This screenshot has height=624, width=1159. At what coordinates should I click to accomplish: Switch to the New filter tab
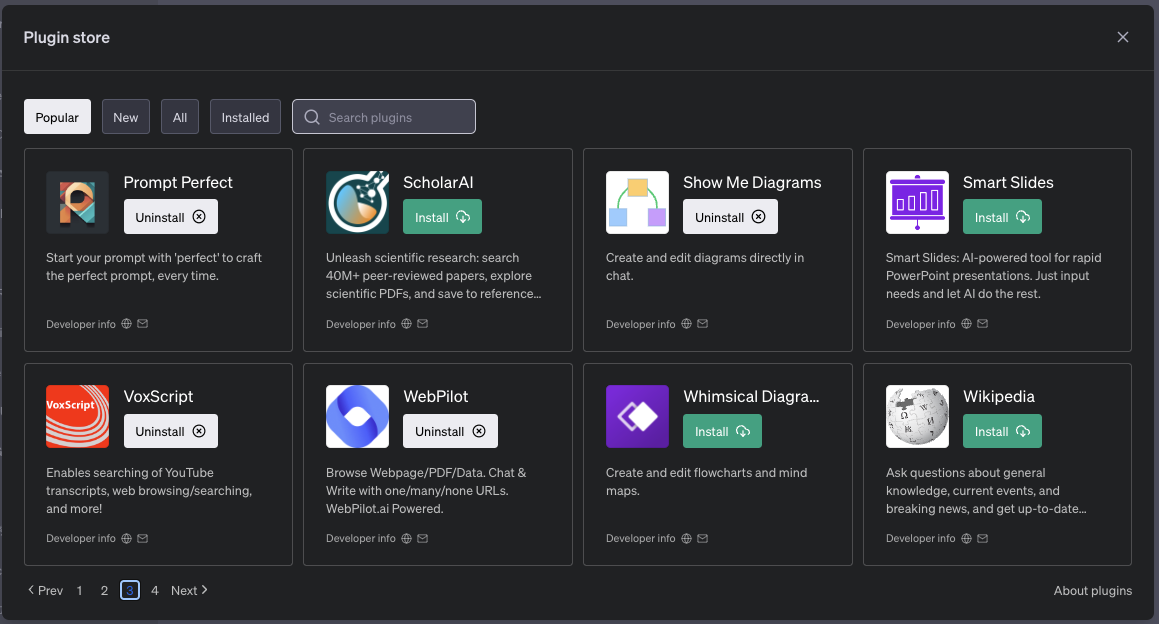[x=126, y=117]
